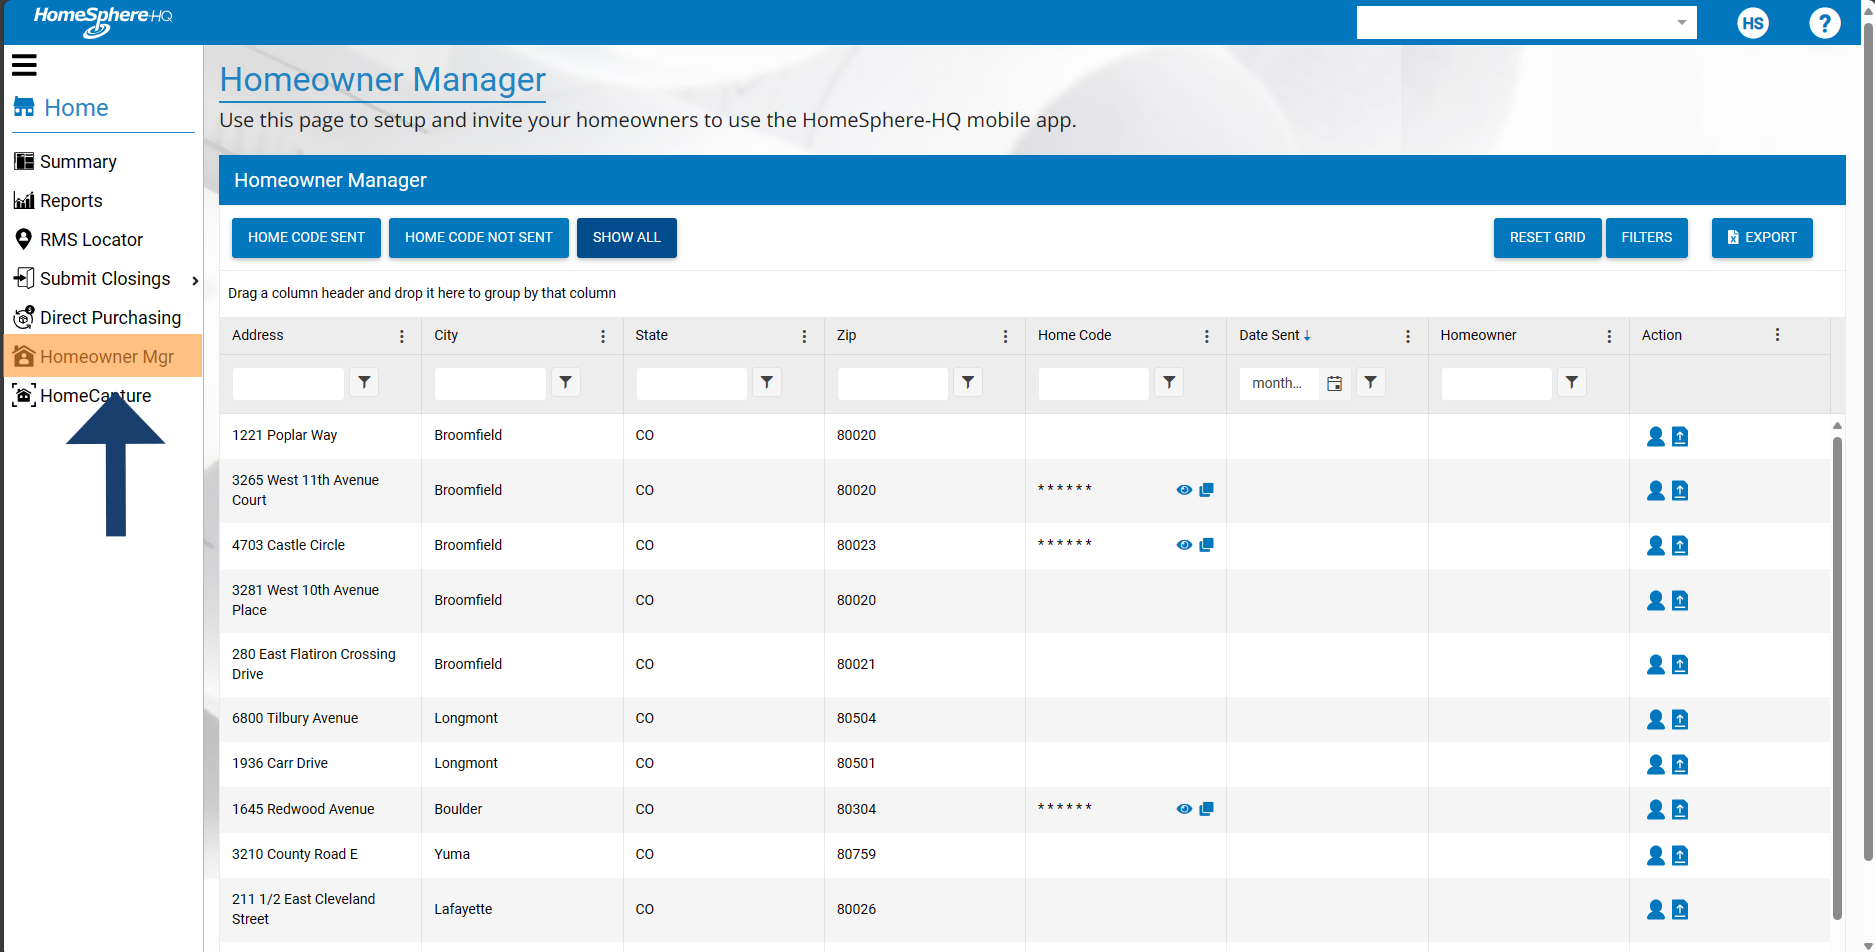Click the Date Sent filter funnel icon

1371,382
